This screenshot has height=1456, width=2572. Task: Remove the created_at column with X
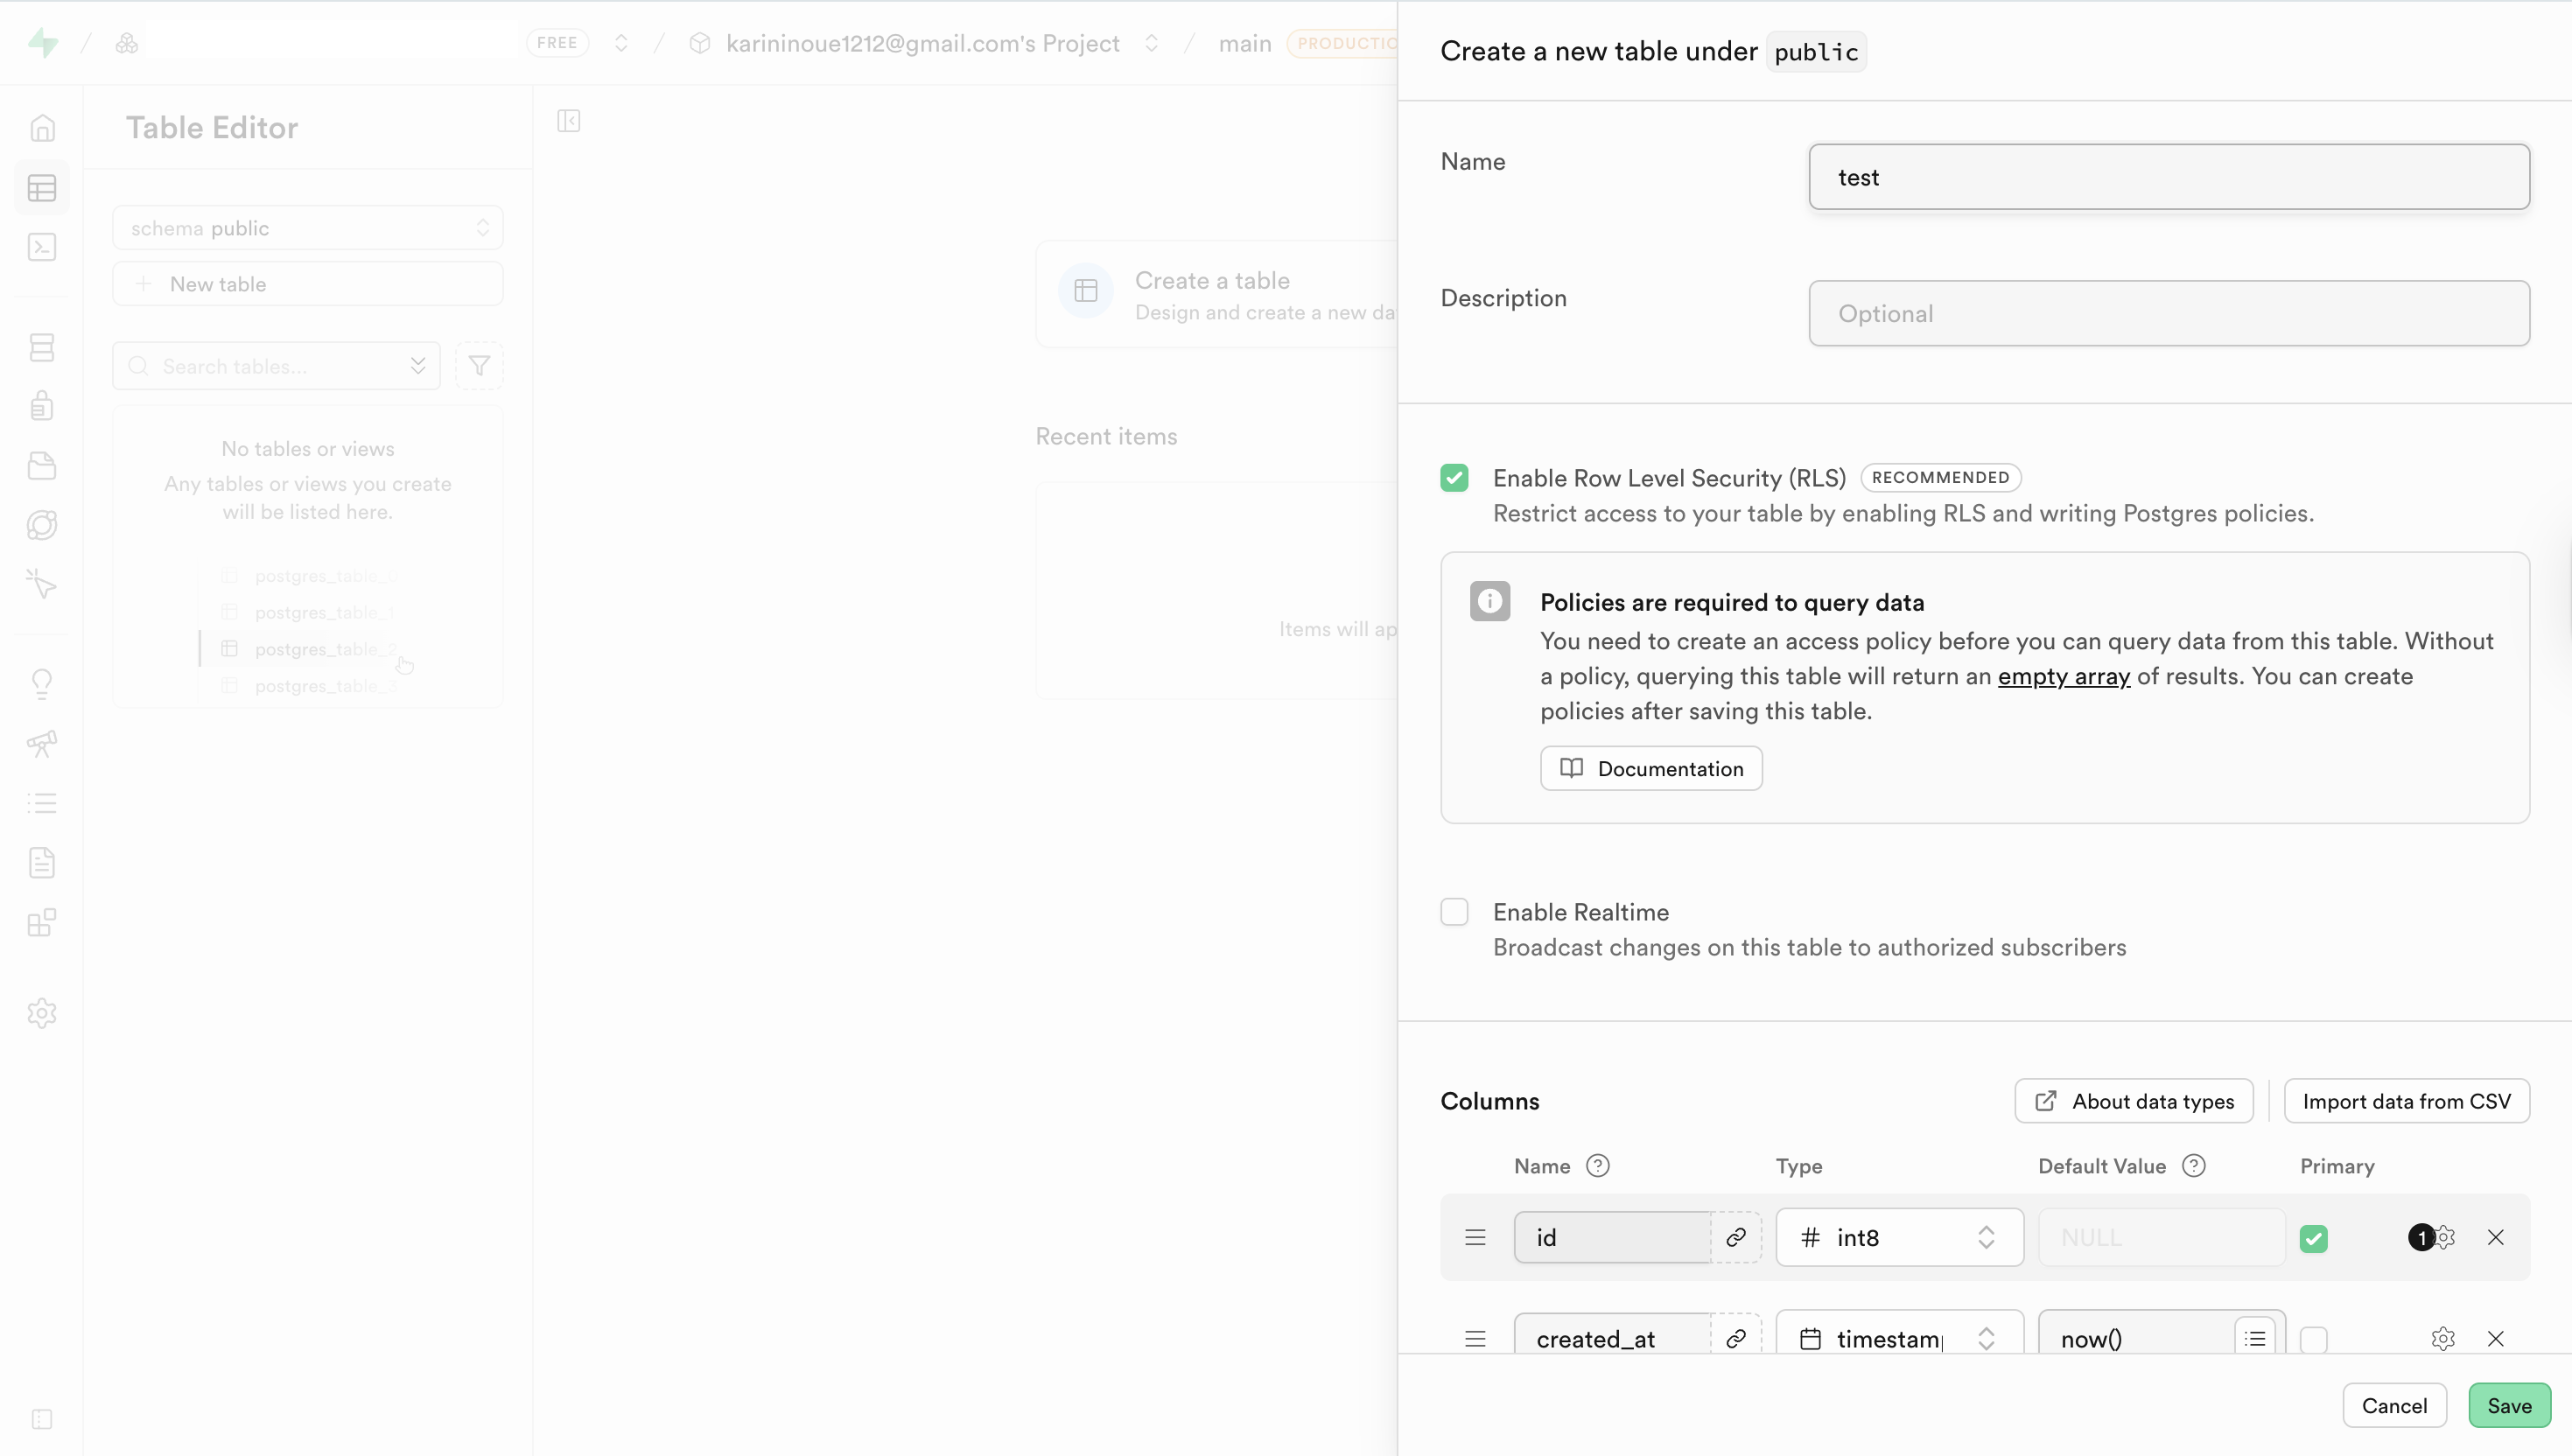point(2495,1338)
